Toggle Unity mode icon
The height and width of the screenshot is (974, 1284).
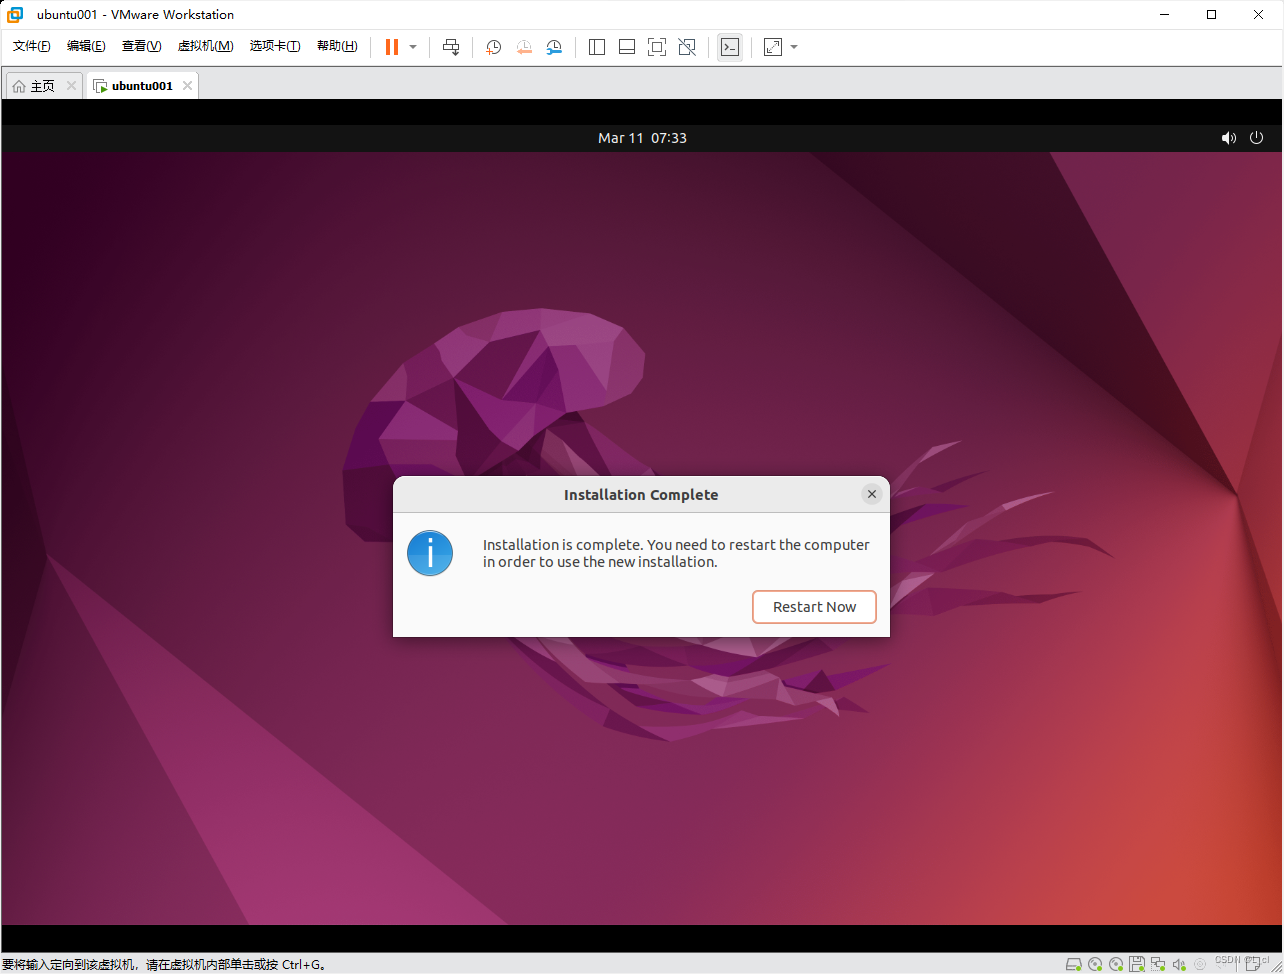(x=687, y=47)
